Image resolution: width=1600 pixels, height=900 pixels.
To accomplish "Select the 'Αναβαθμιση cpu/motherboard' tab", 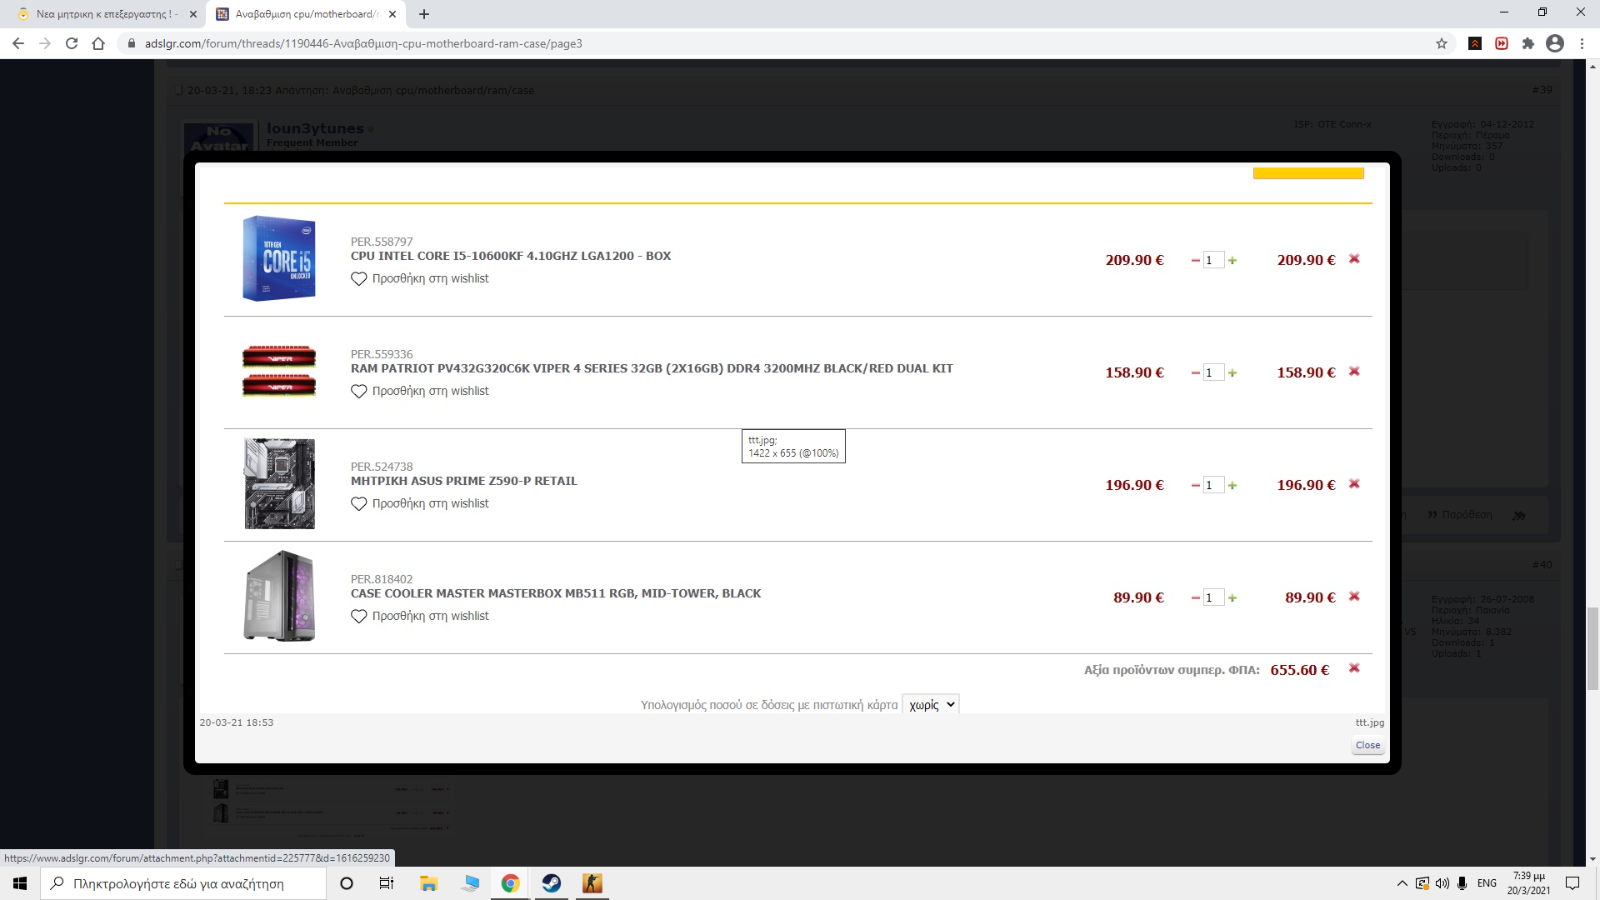I will tap(305, 14).
